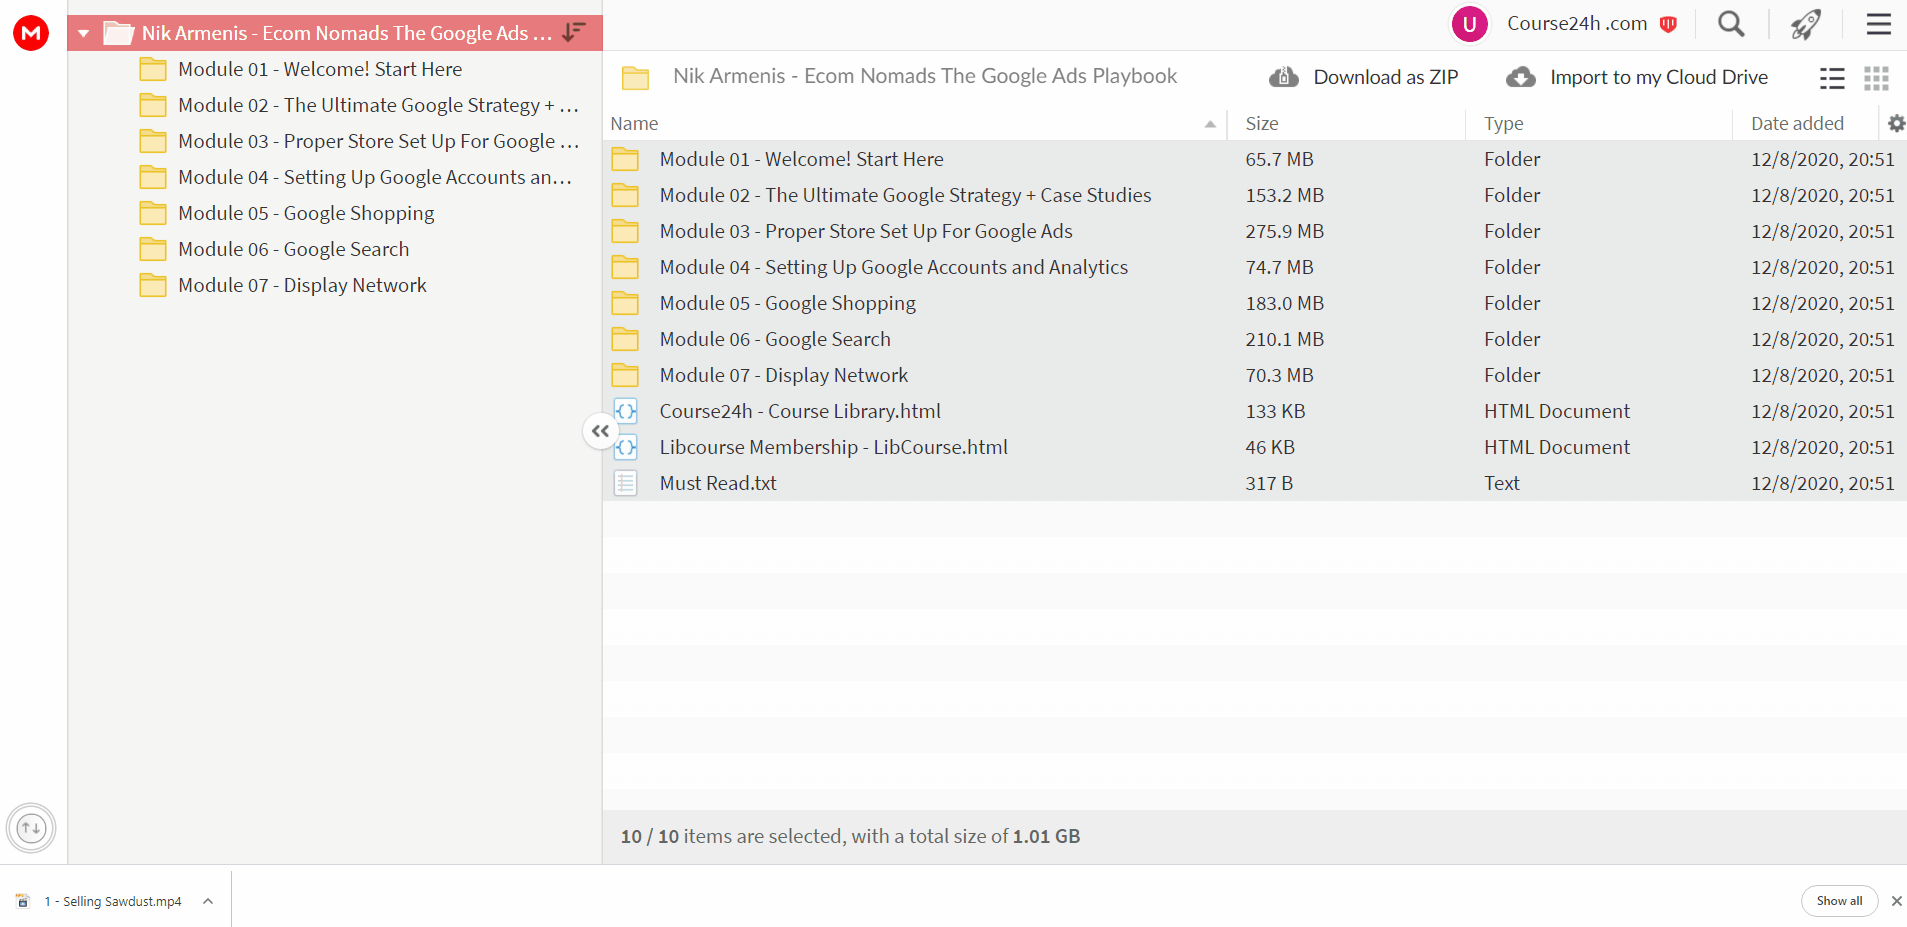Open the tree sort order icon

coord(574,33)
